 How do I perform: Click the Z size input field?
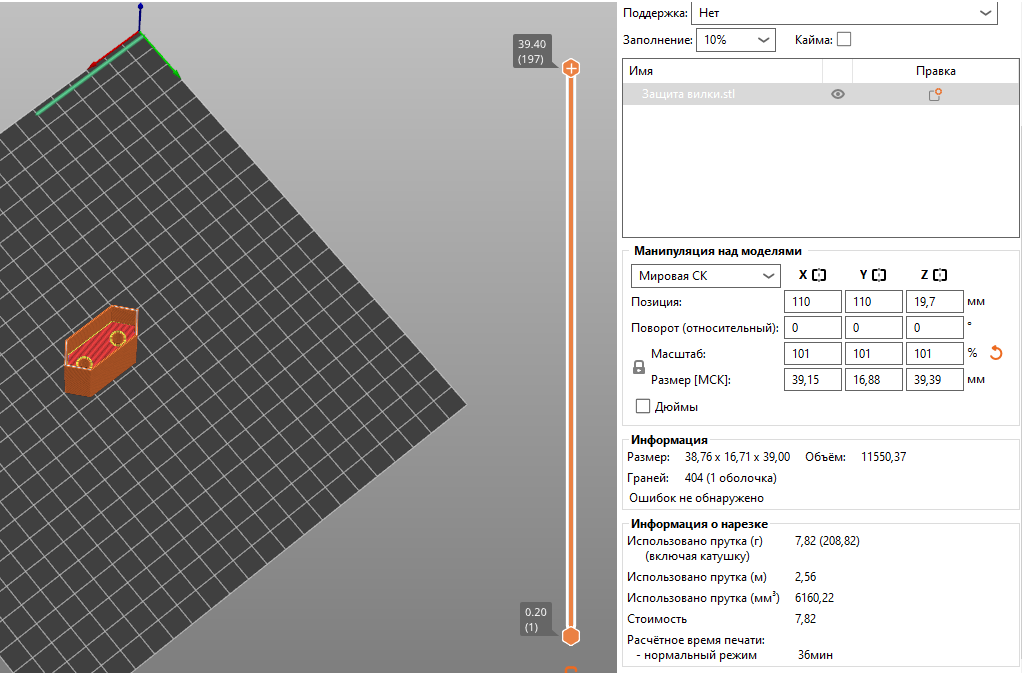pos(934,380)
